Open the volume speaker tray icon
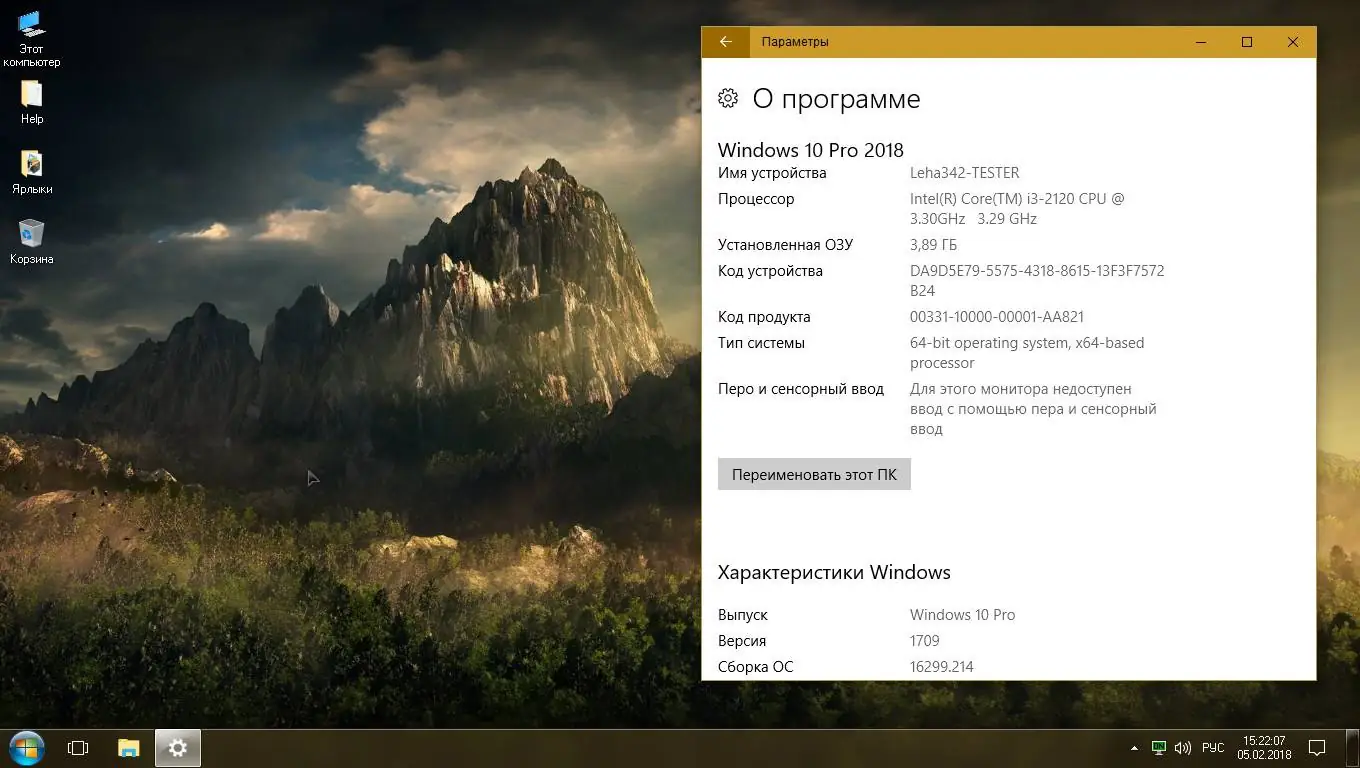1360x768 pixels. [x=1183, y=748]
